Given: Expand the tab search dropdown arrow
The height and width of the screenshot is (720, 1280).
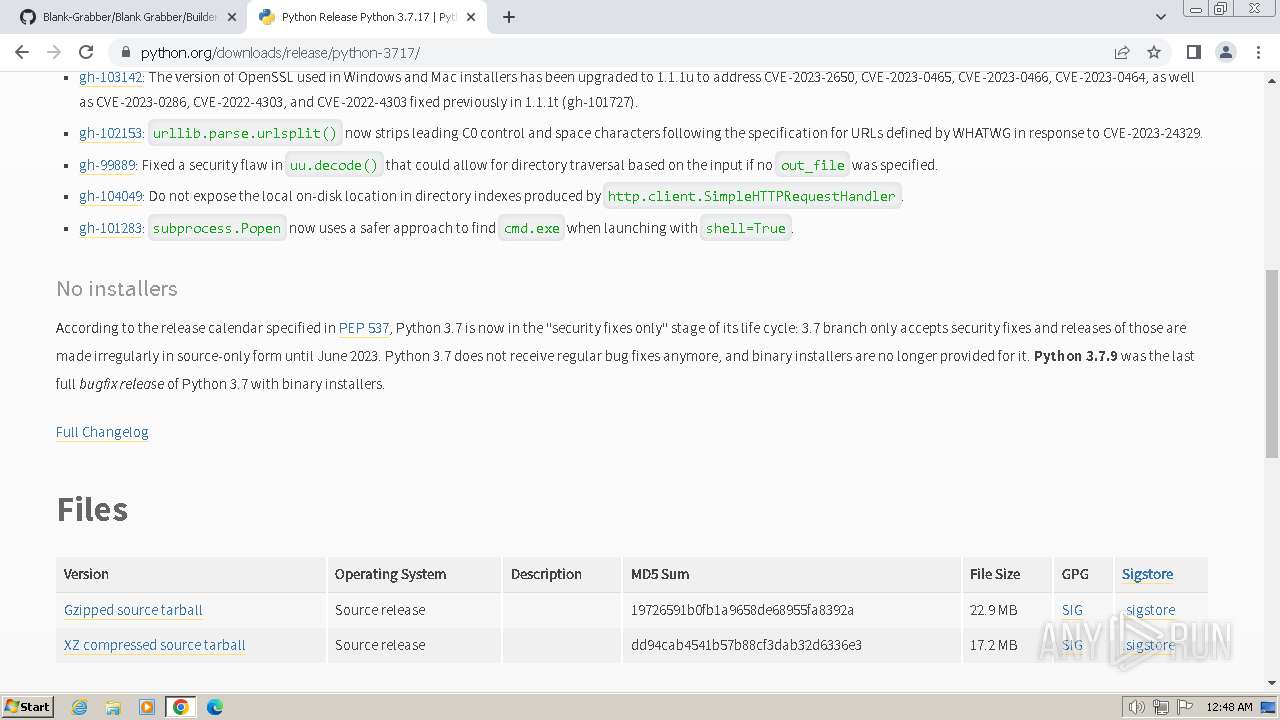Looking at the screenshot, I should pos(1160,17).
